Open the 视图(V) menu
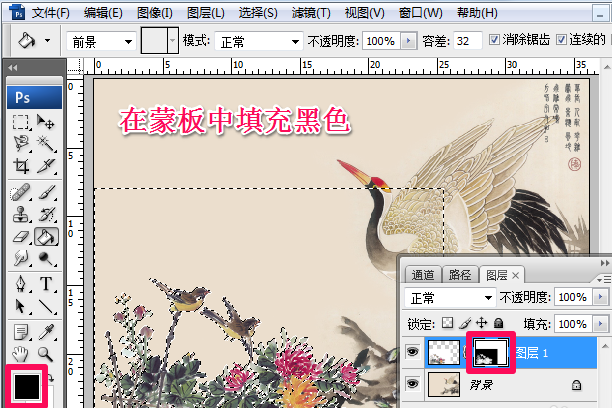Screen dimensions: 612x408 tap(365, 13)
